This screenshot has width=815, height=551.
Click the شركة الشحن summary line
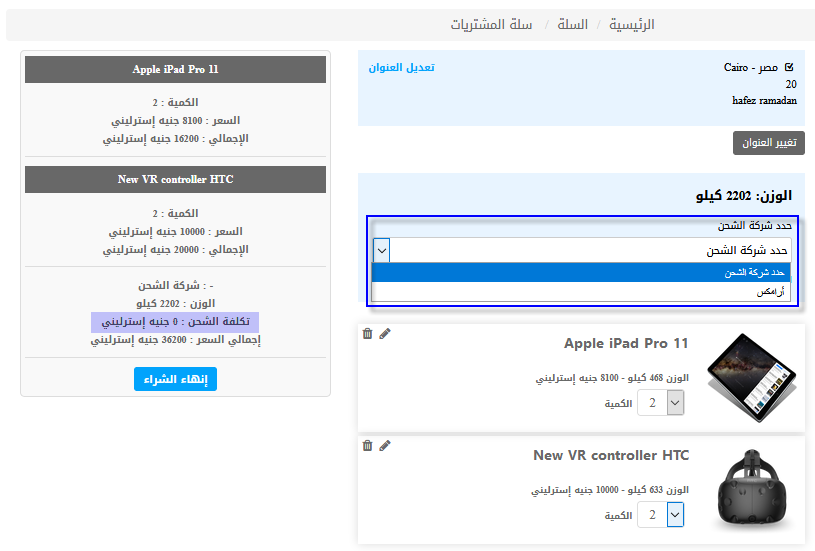coord(175,286)
